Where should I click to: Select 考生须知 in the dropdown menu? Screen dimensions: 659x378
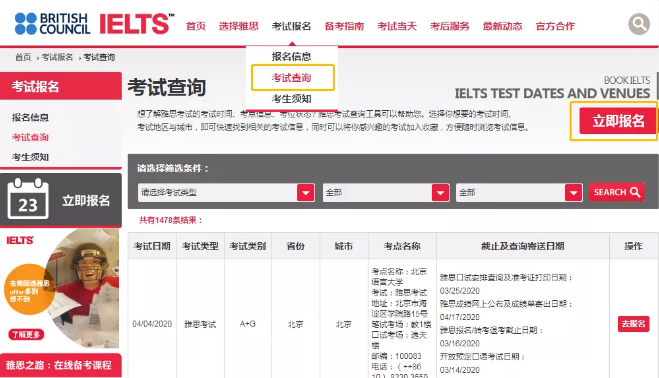[292, 99]
